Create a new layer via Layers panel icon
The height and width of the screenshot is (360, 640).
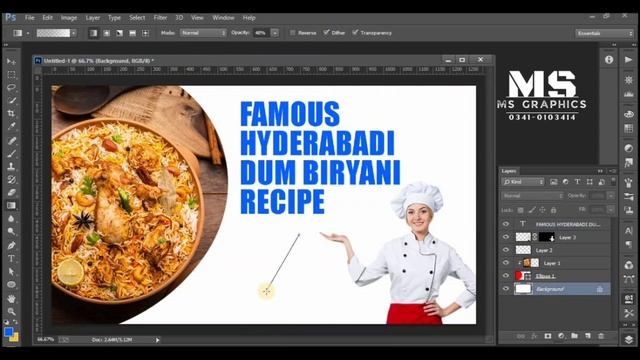coord(588,336)
